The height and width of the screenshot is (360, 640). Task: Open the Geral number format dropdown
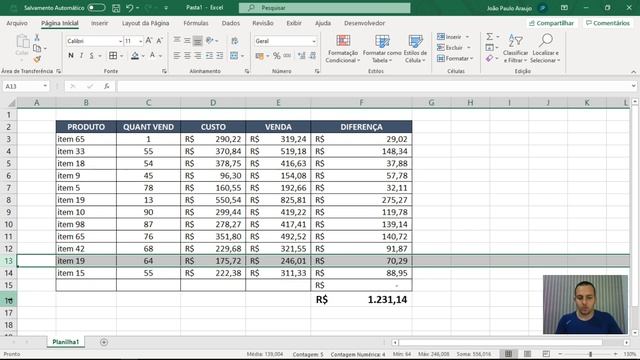tap(313, 41)
